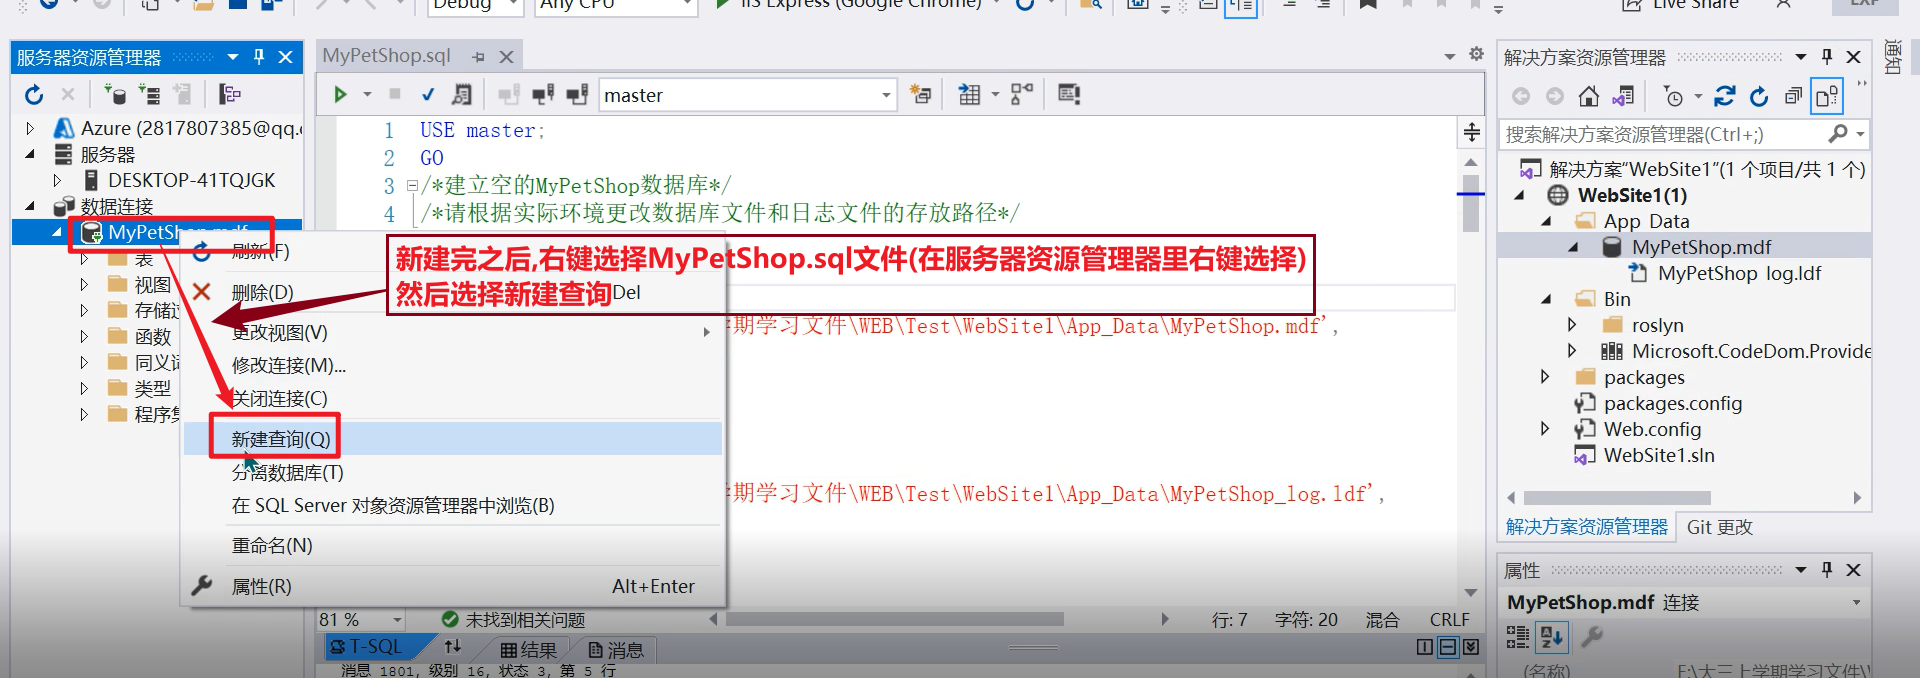Toggle alphabetical sort in Properties panel
The width and height of the screenshot is (1920, 678).
click(x=1553, y=637)
